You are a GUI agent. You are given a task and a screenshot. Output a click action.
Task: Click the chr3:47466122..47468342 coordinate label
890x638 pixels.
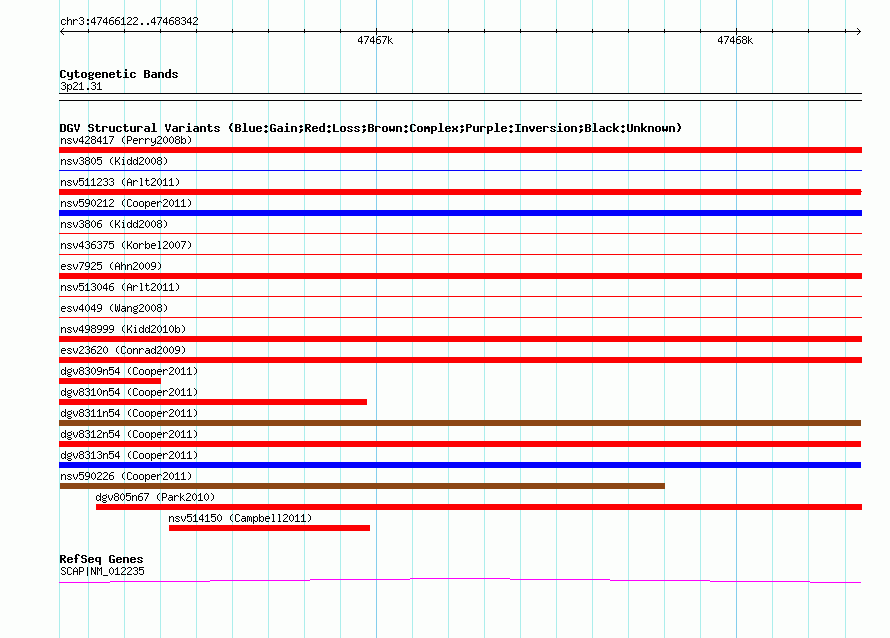pyautogui.click(x=129, y=22)
